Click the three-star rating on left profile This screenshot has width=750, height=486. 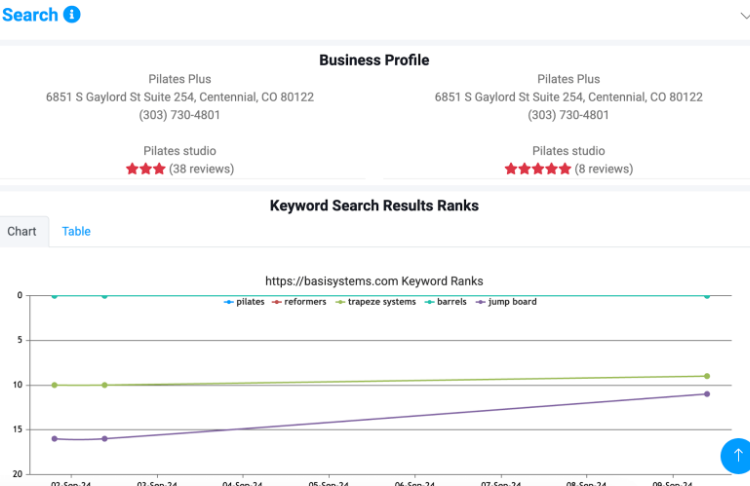pyautogui.click(x=146, y=169)
